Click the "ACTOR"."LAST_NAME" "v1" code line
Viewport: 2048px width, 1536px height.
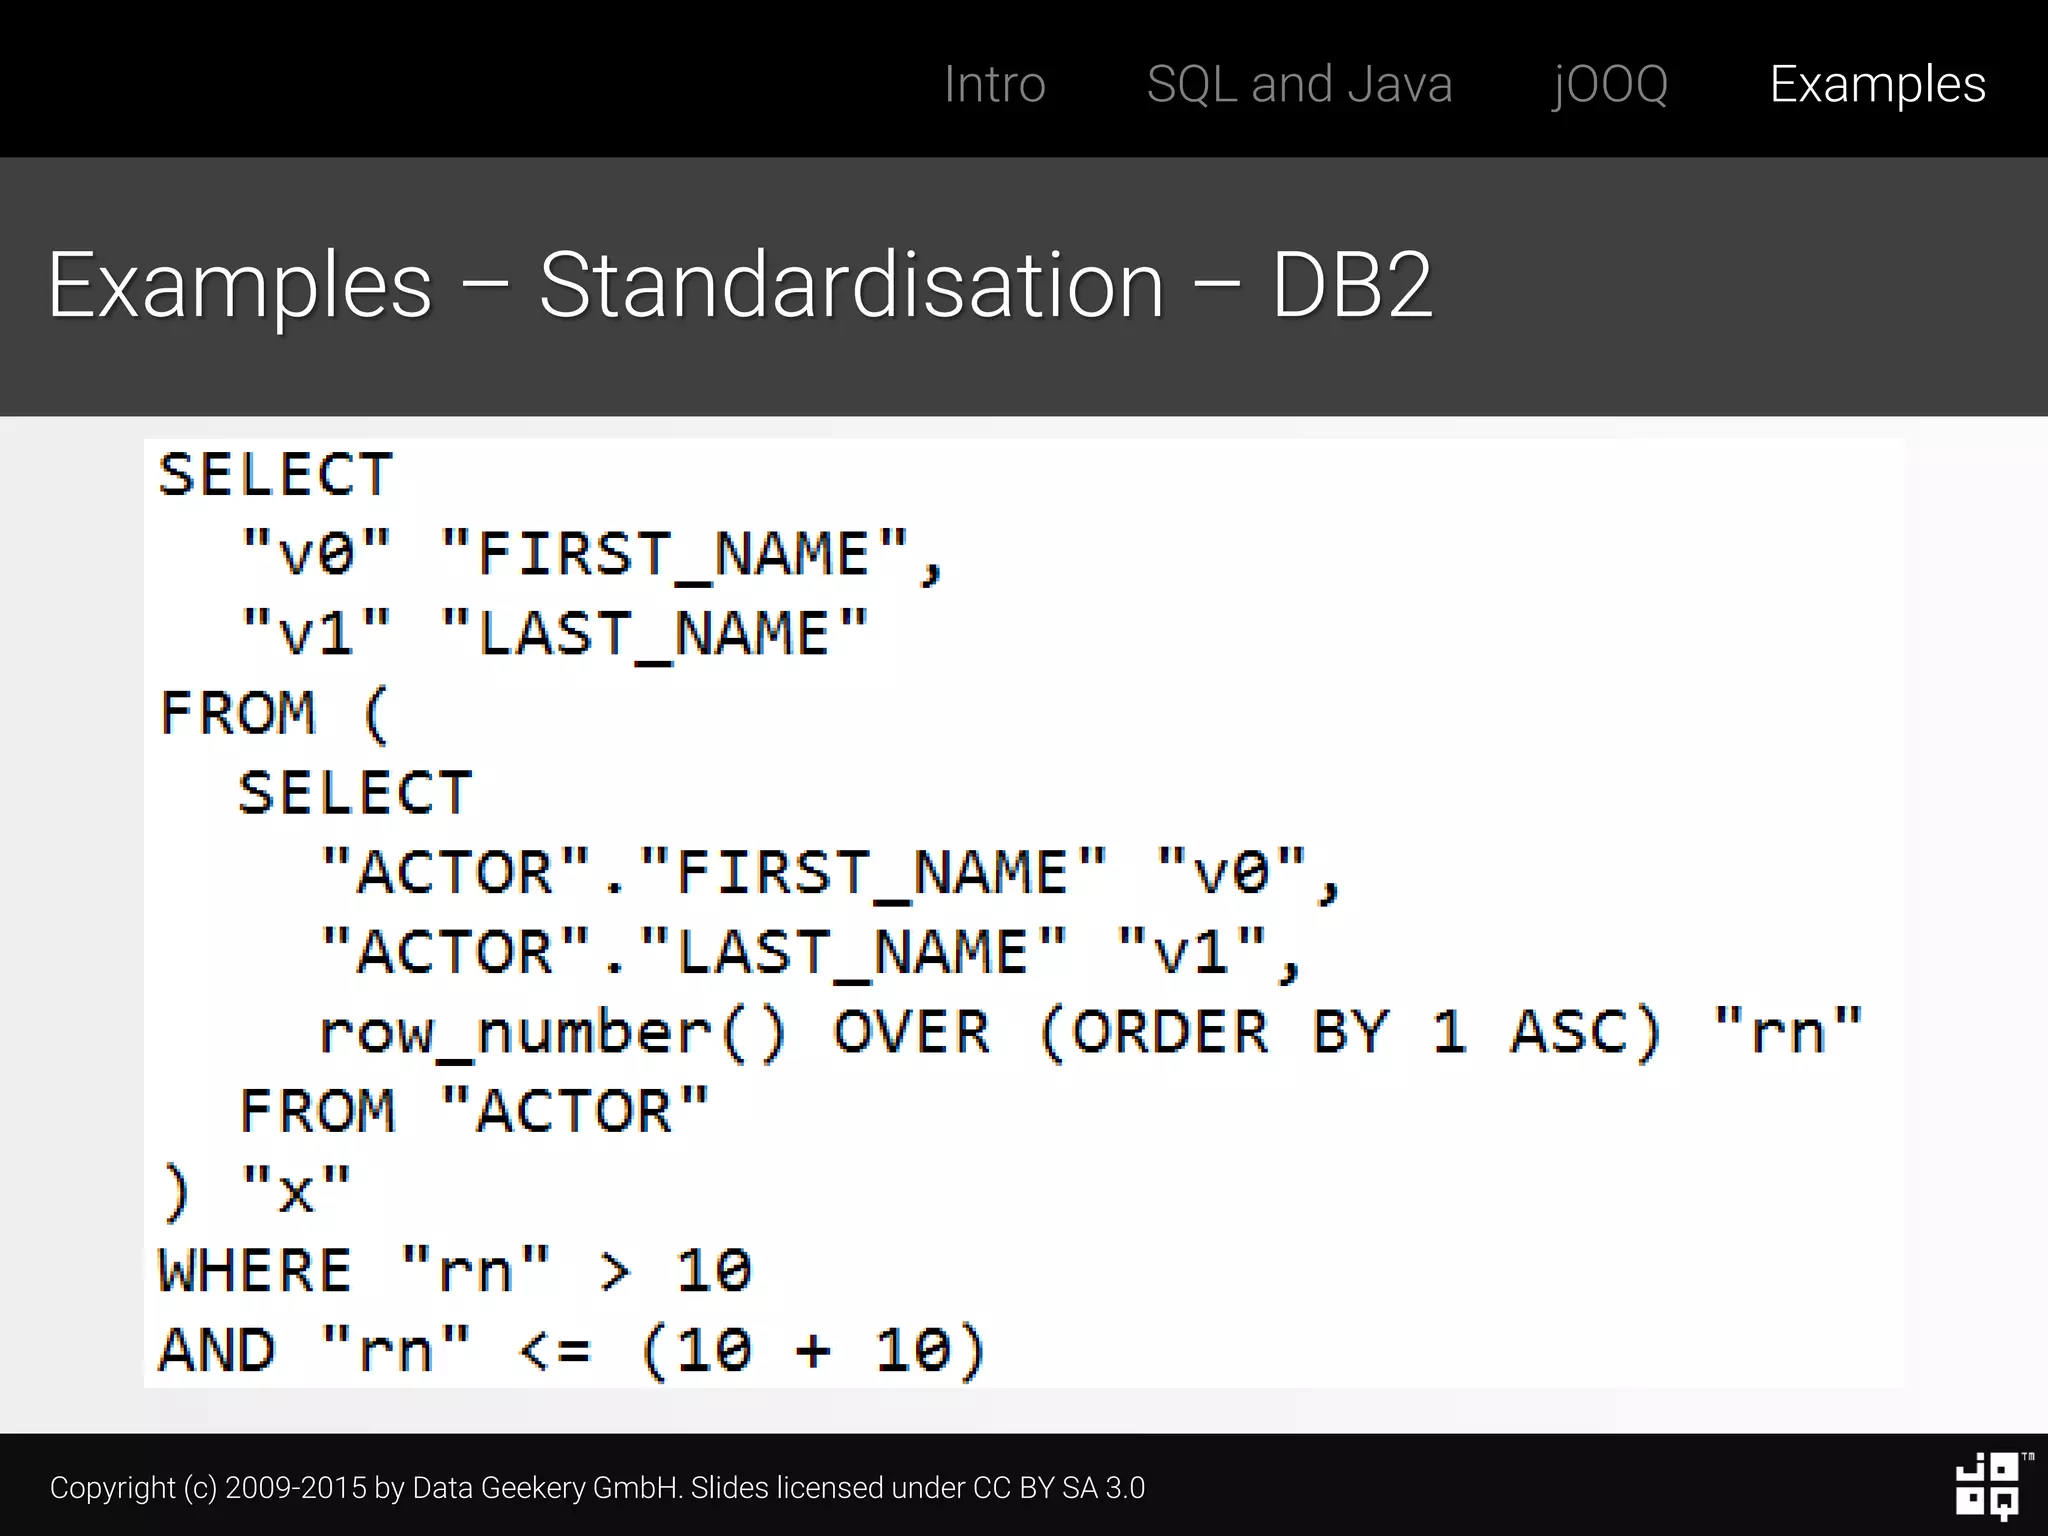click(x=810, y=952)
